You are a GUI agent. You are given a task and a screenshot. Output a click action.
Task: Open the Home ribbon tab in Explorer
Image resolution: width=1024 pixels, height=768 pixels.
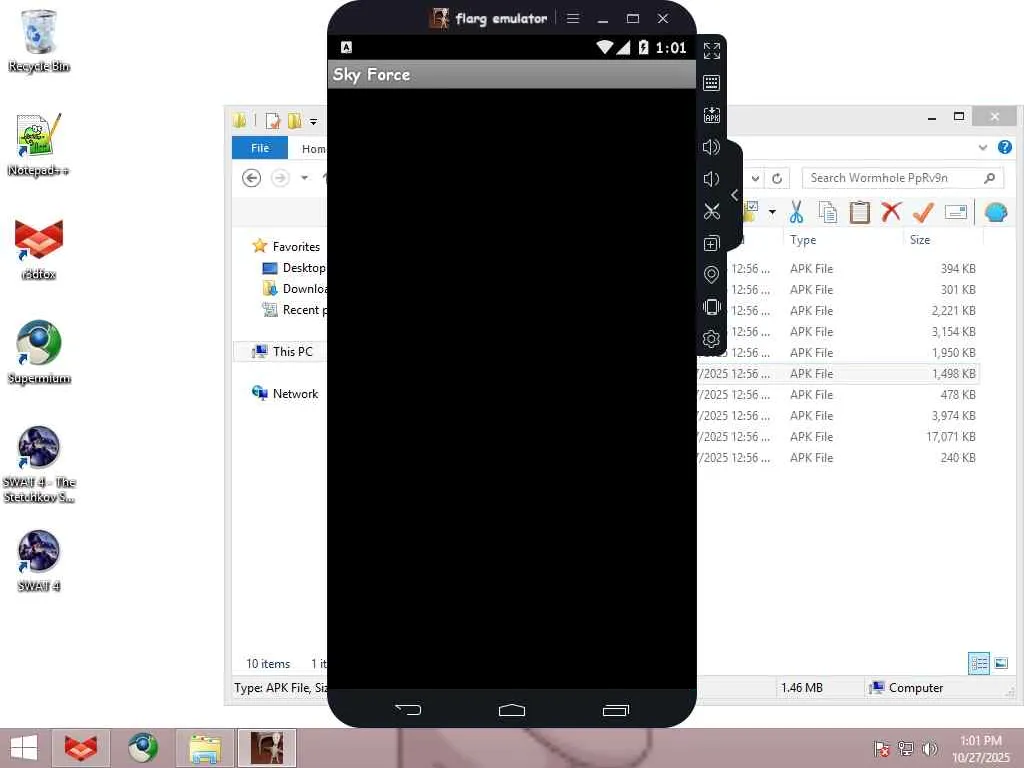[x=313, y=149]
